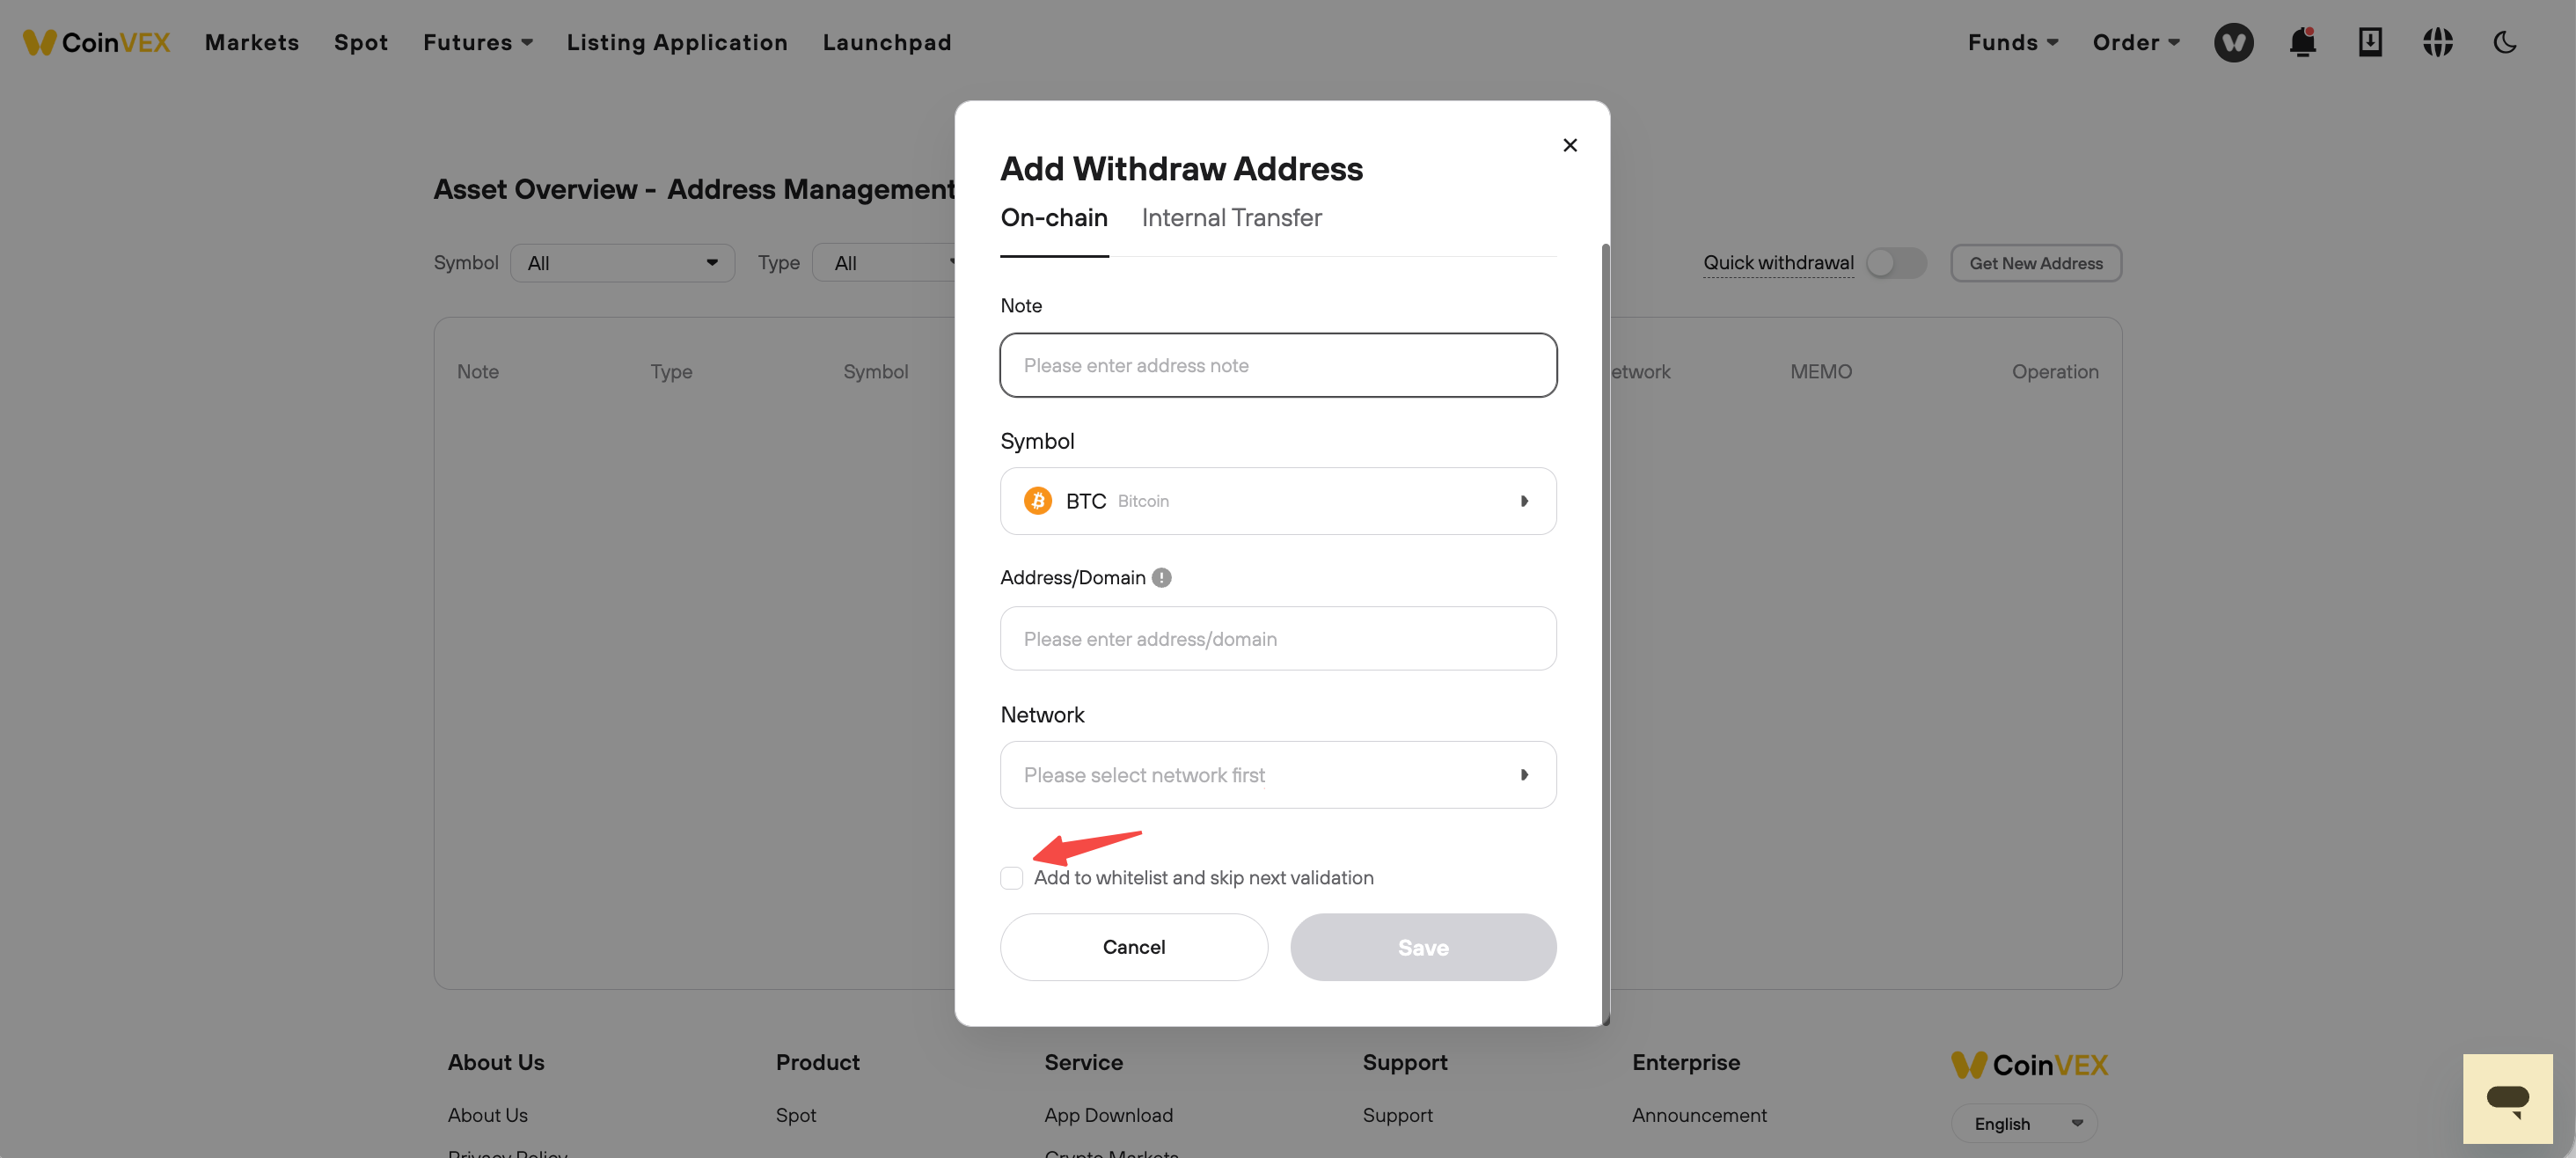Image resolution: width=2576 pixels, height=1158 pixels.
Task: Click the CoinVEX footer logo
Action: click(2029, 1065)
